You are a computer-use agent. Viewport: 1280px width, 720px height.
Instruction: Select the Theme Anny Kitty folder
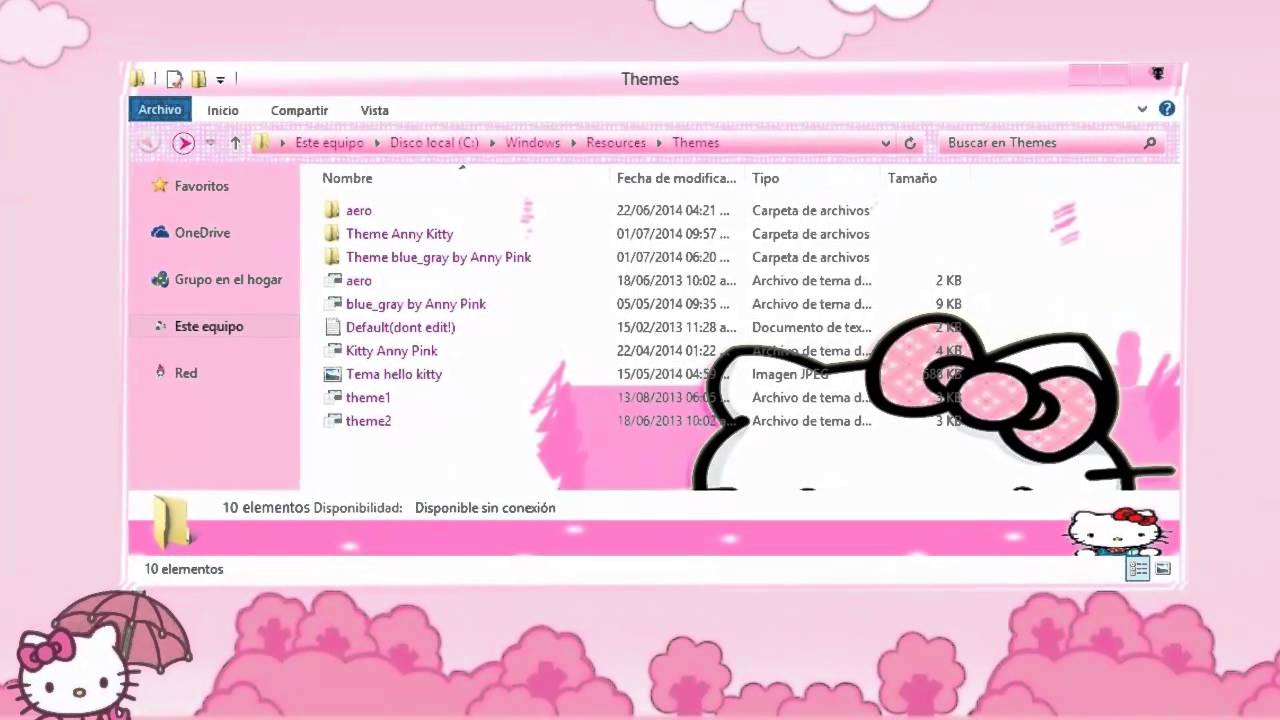(399, 234)
